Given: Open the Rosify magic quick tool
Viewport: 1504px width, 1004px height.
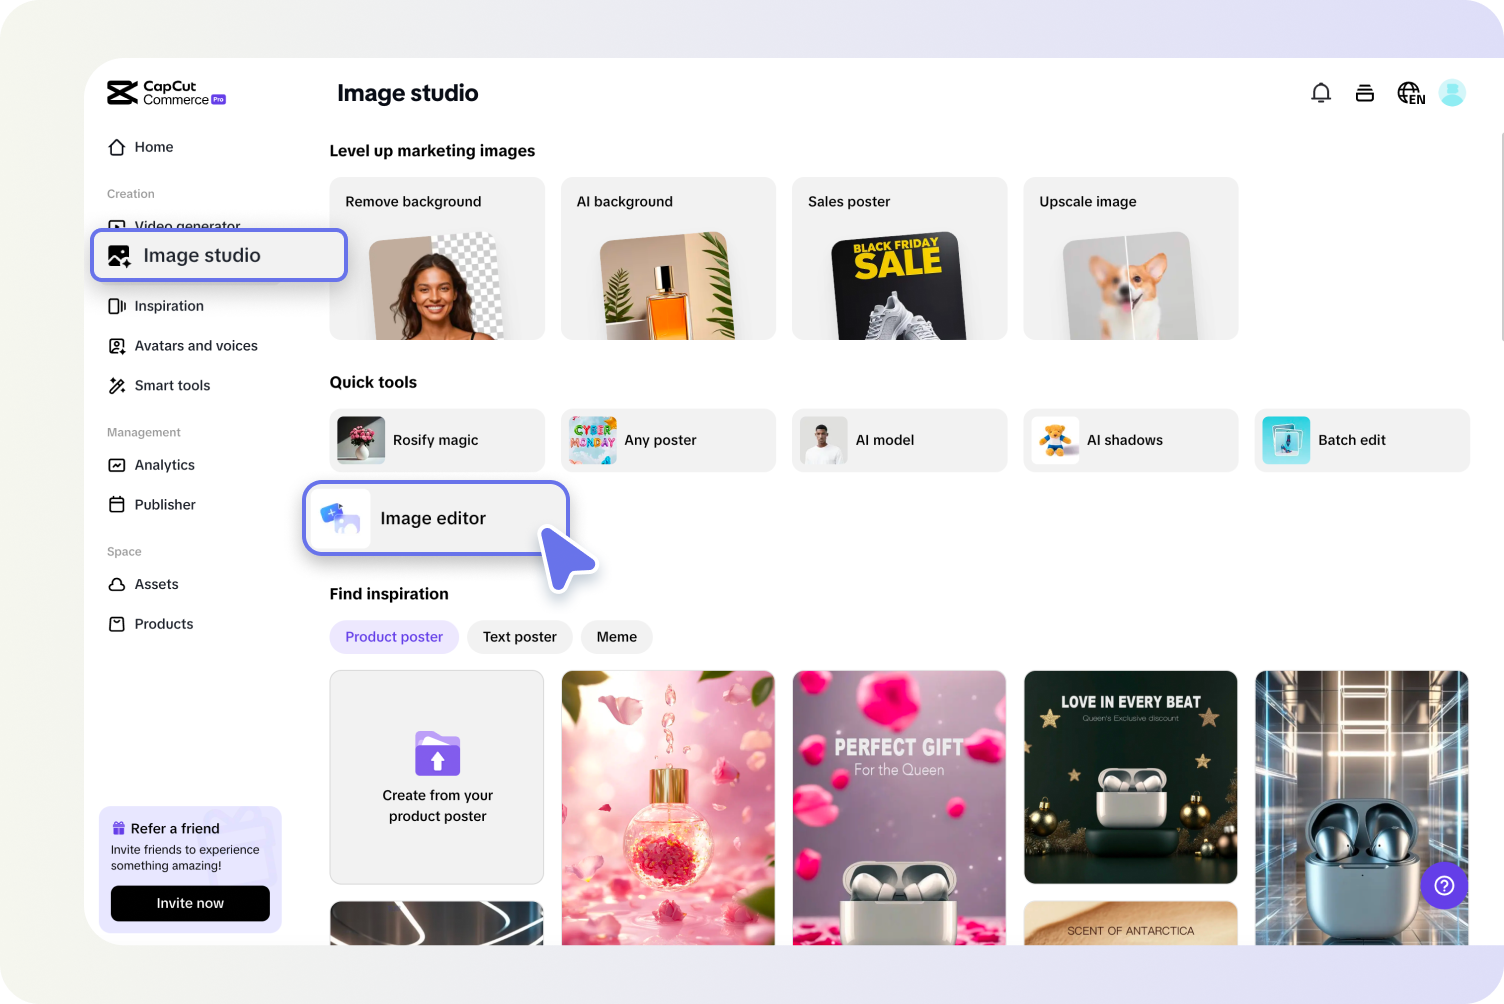Looking at the screenshot, I should [435, 440].
